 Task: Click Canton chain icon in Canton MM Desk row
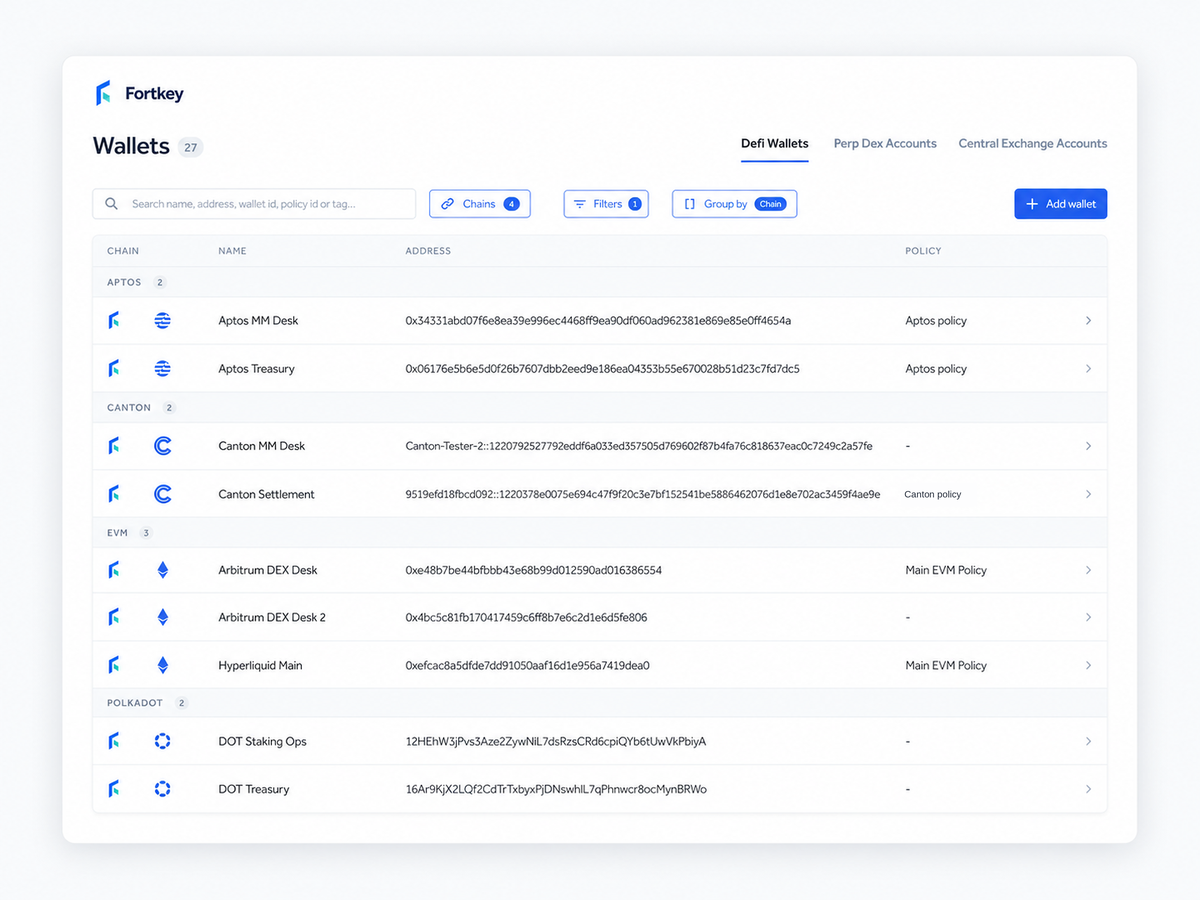pos(163,446)
